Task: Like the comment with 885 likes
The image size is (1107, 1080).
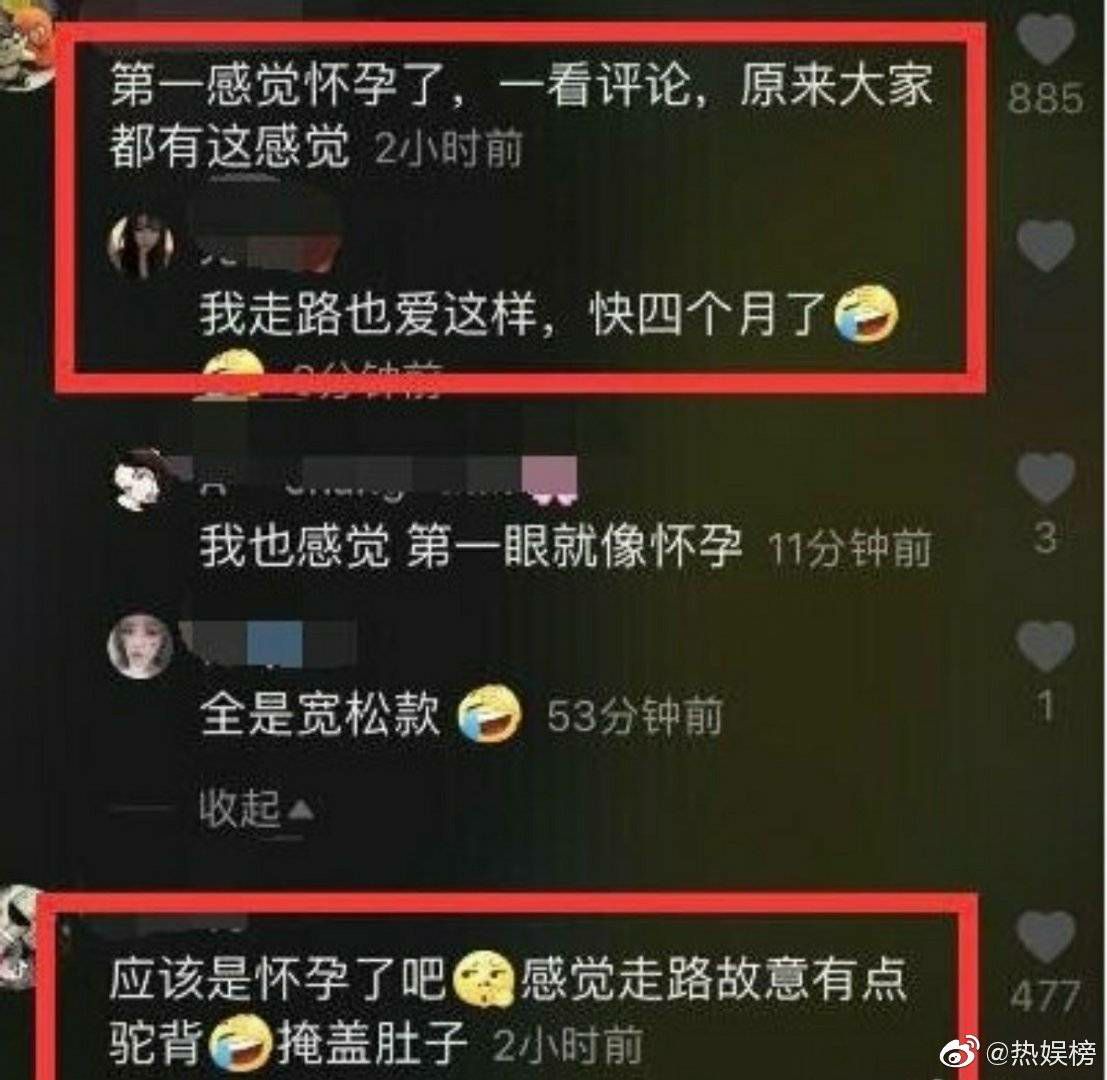Action: pyautogui.click(x=1046, y=37)
